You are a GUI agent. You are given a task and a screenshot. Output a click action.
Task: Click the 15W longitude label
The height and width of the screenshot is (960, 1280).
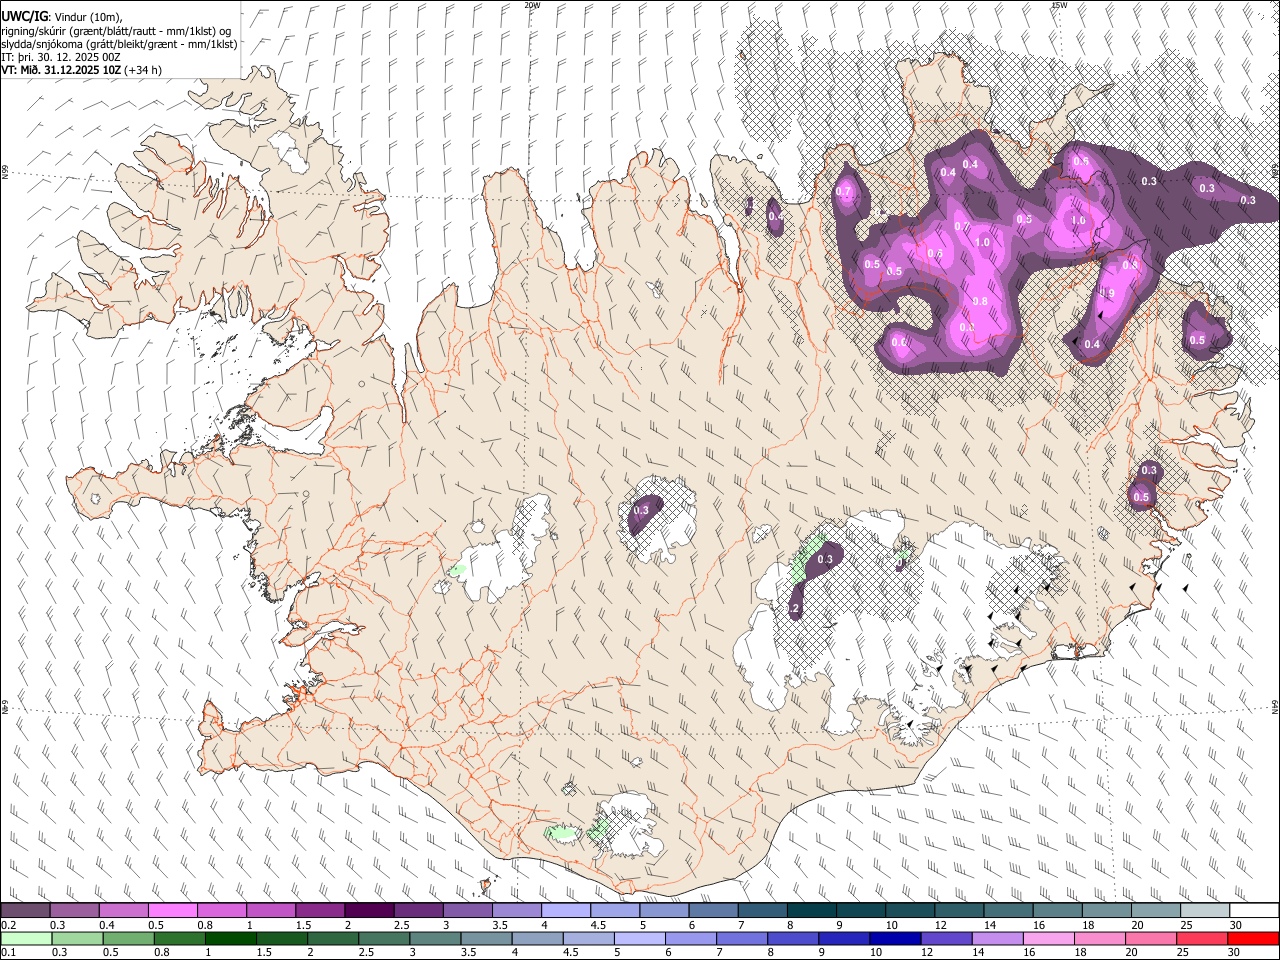(x=1059, y=5)
